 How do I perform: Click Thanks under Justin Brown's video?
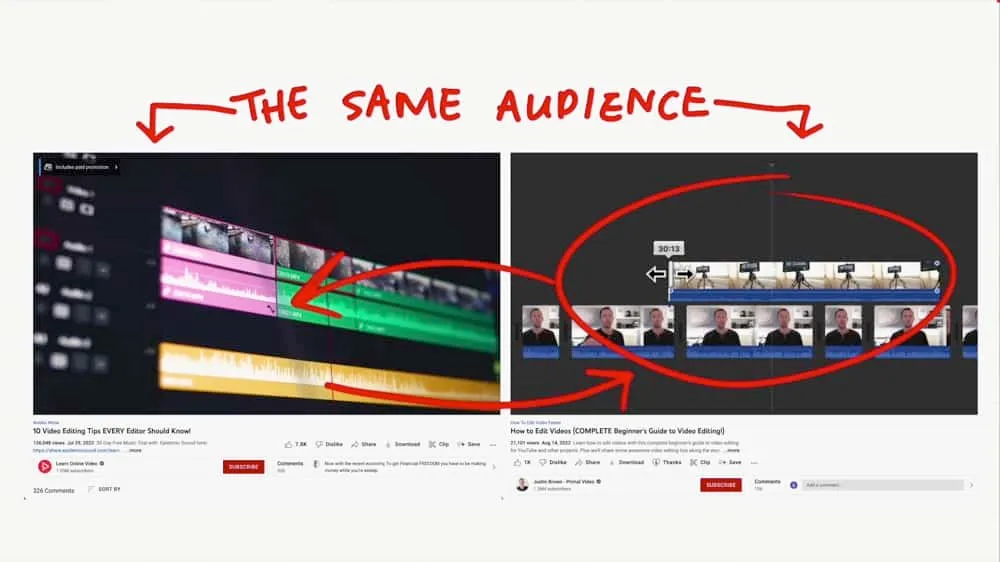pyautogui.click(x=666, y=463)
